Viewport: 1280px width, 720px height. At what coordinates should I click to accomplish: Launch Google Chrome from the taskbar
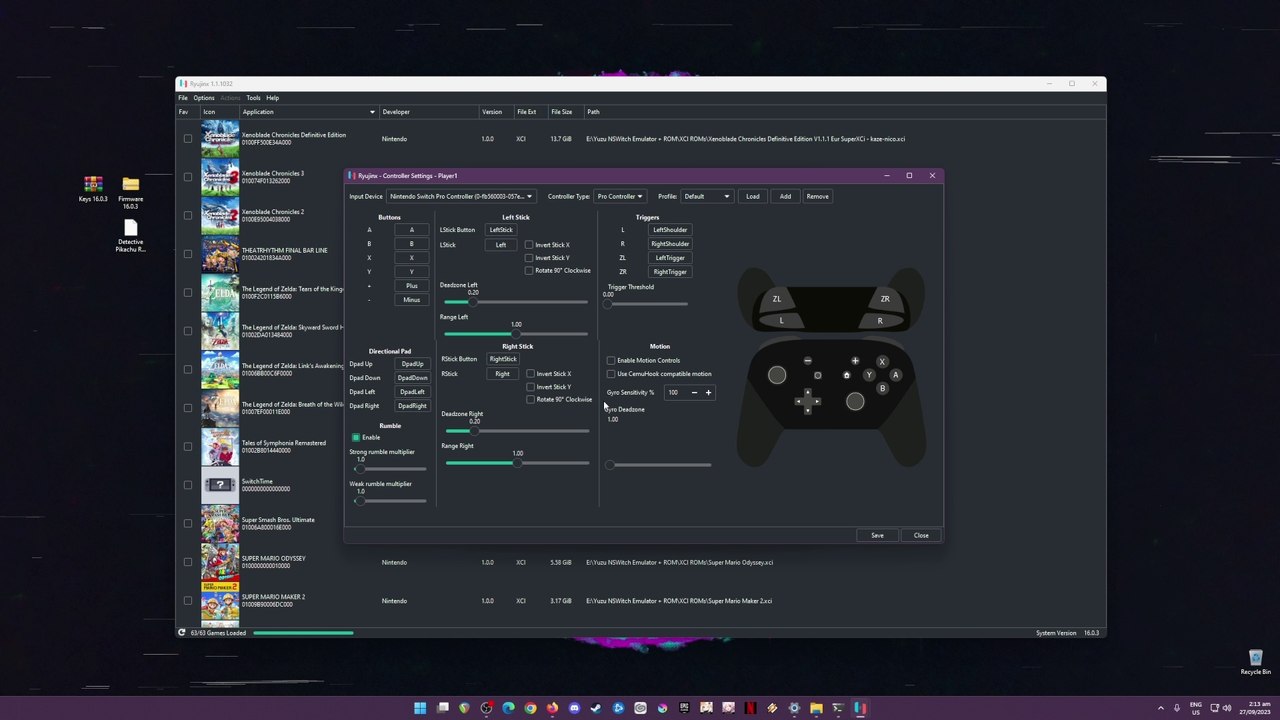coord(530,708)
